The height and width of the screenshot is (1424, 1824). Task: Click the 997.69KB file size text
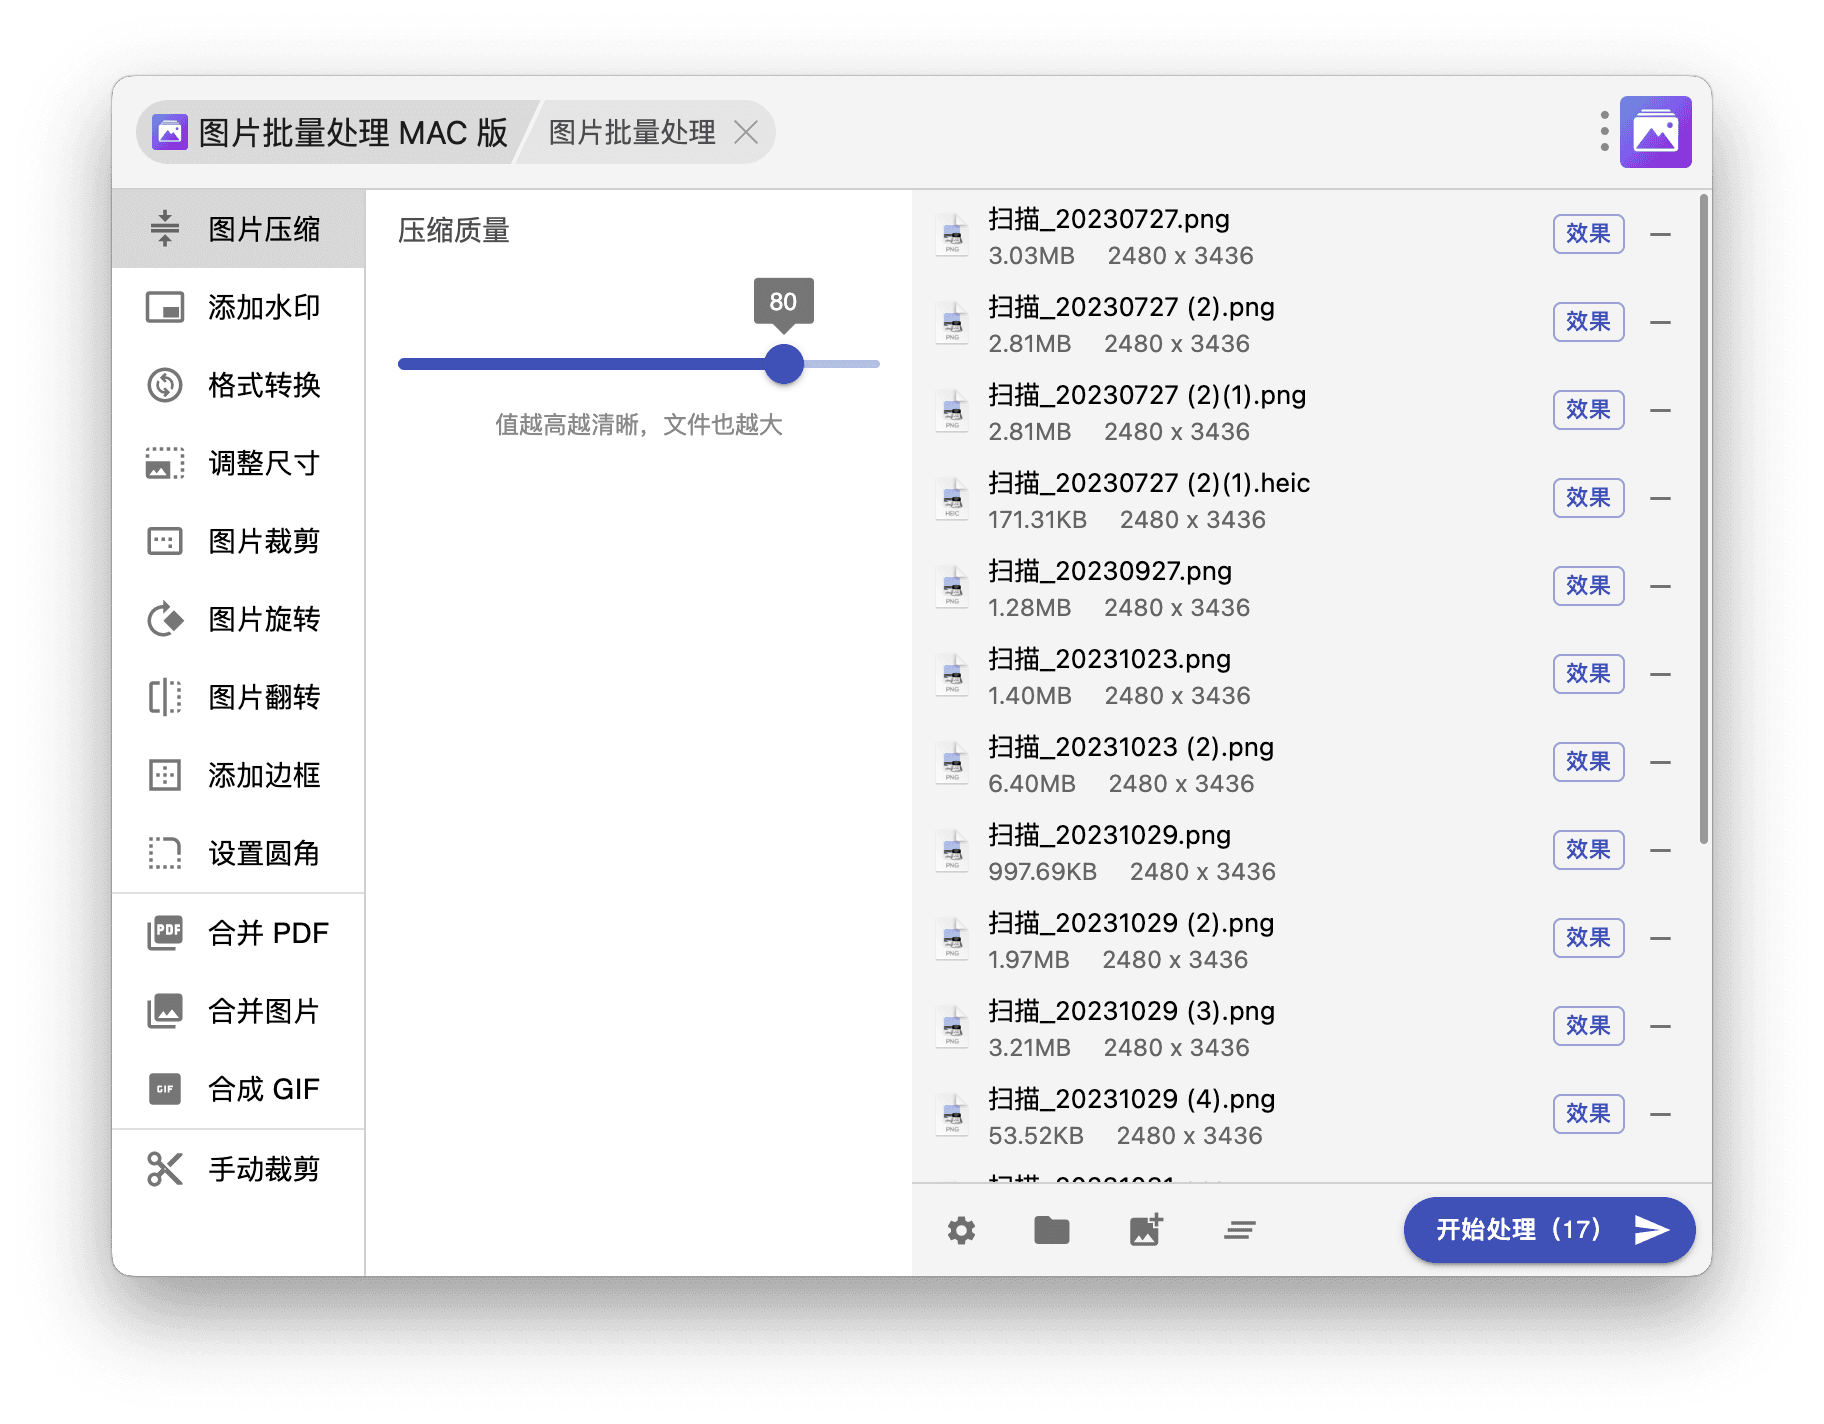click(x=1042, y=872)
